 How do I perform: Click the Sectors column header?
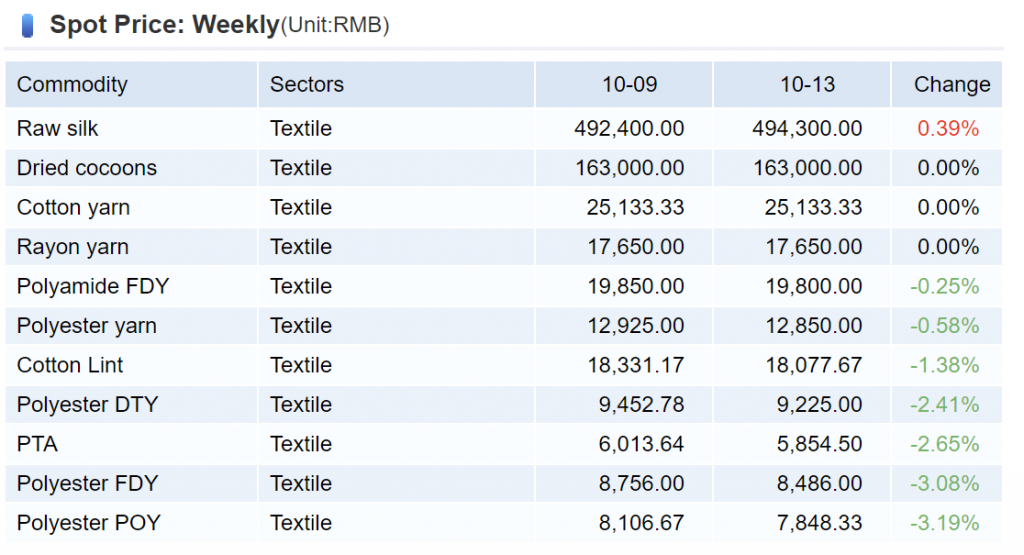(306, 85)
